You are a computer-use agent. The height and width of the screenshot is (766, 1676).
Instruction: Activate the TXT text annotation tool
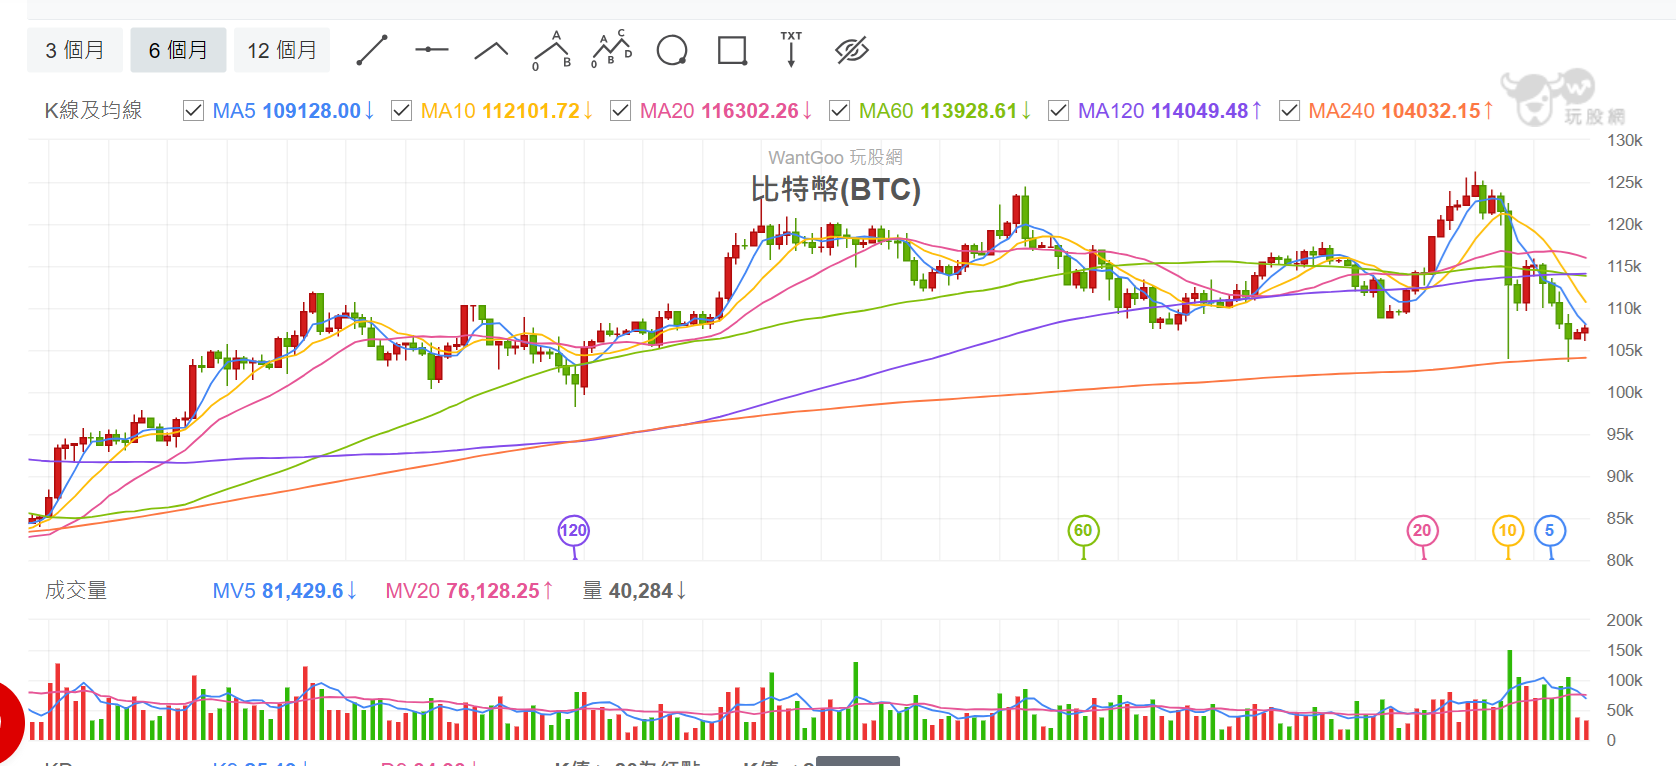(791, 50)
